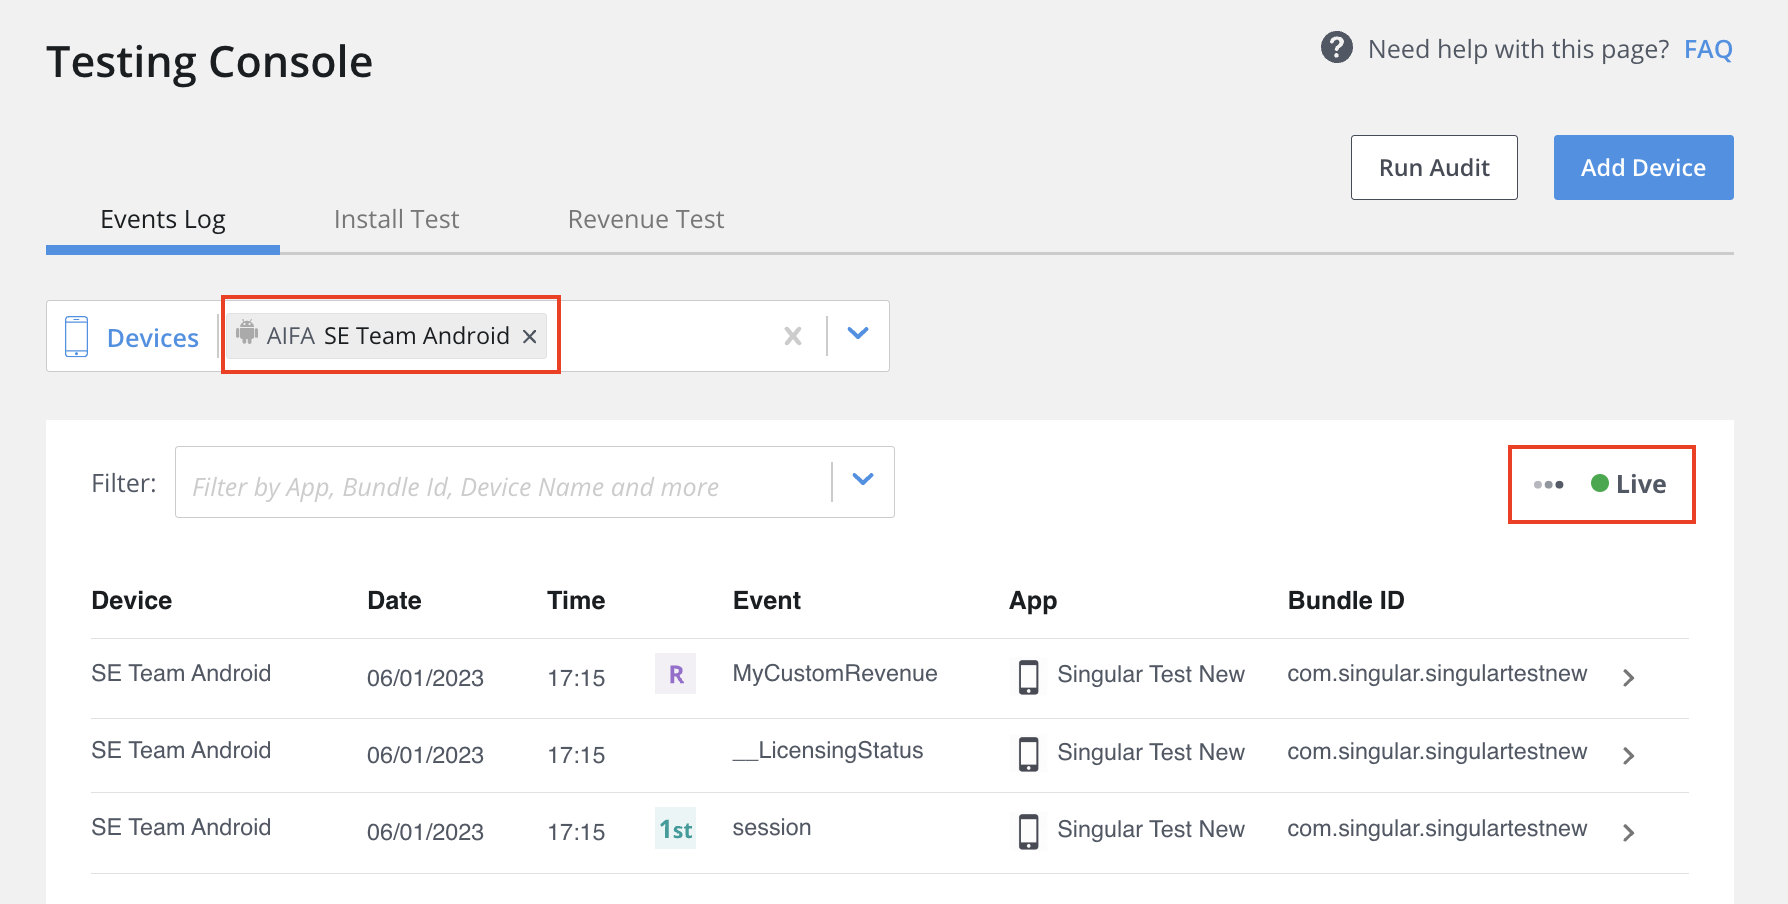Image resolution: width=1788 pixels, height=904 pixels.
Task: Click the R revenue badge on MyCustomRevenue
Action: (676, 675)
